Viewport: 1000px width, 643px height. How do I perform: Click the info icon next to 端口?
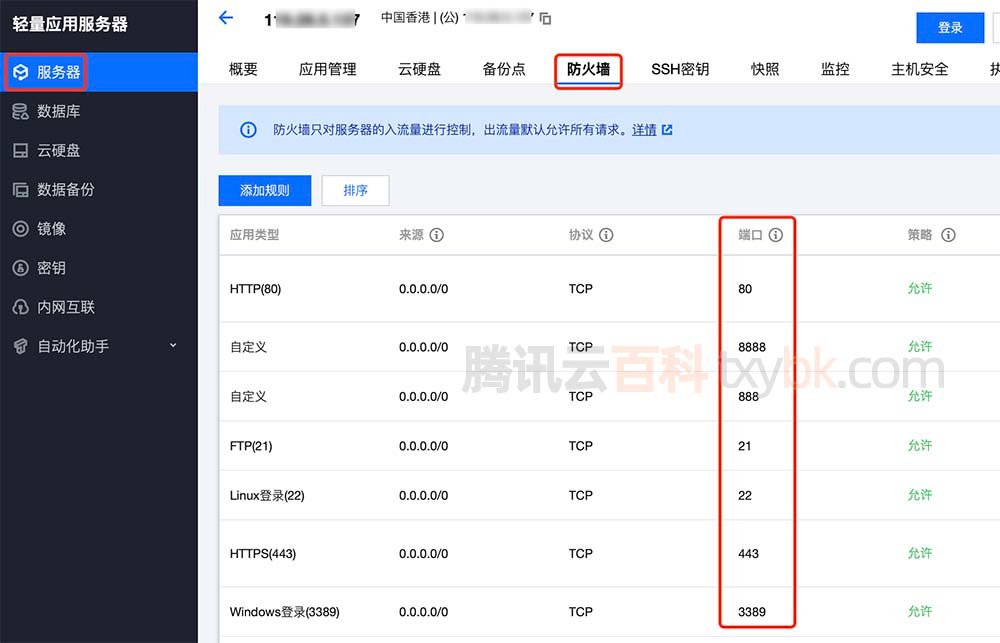click(x=776, y=235)
